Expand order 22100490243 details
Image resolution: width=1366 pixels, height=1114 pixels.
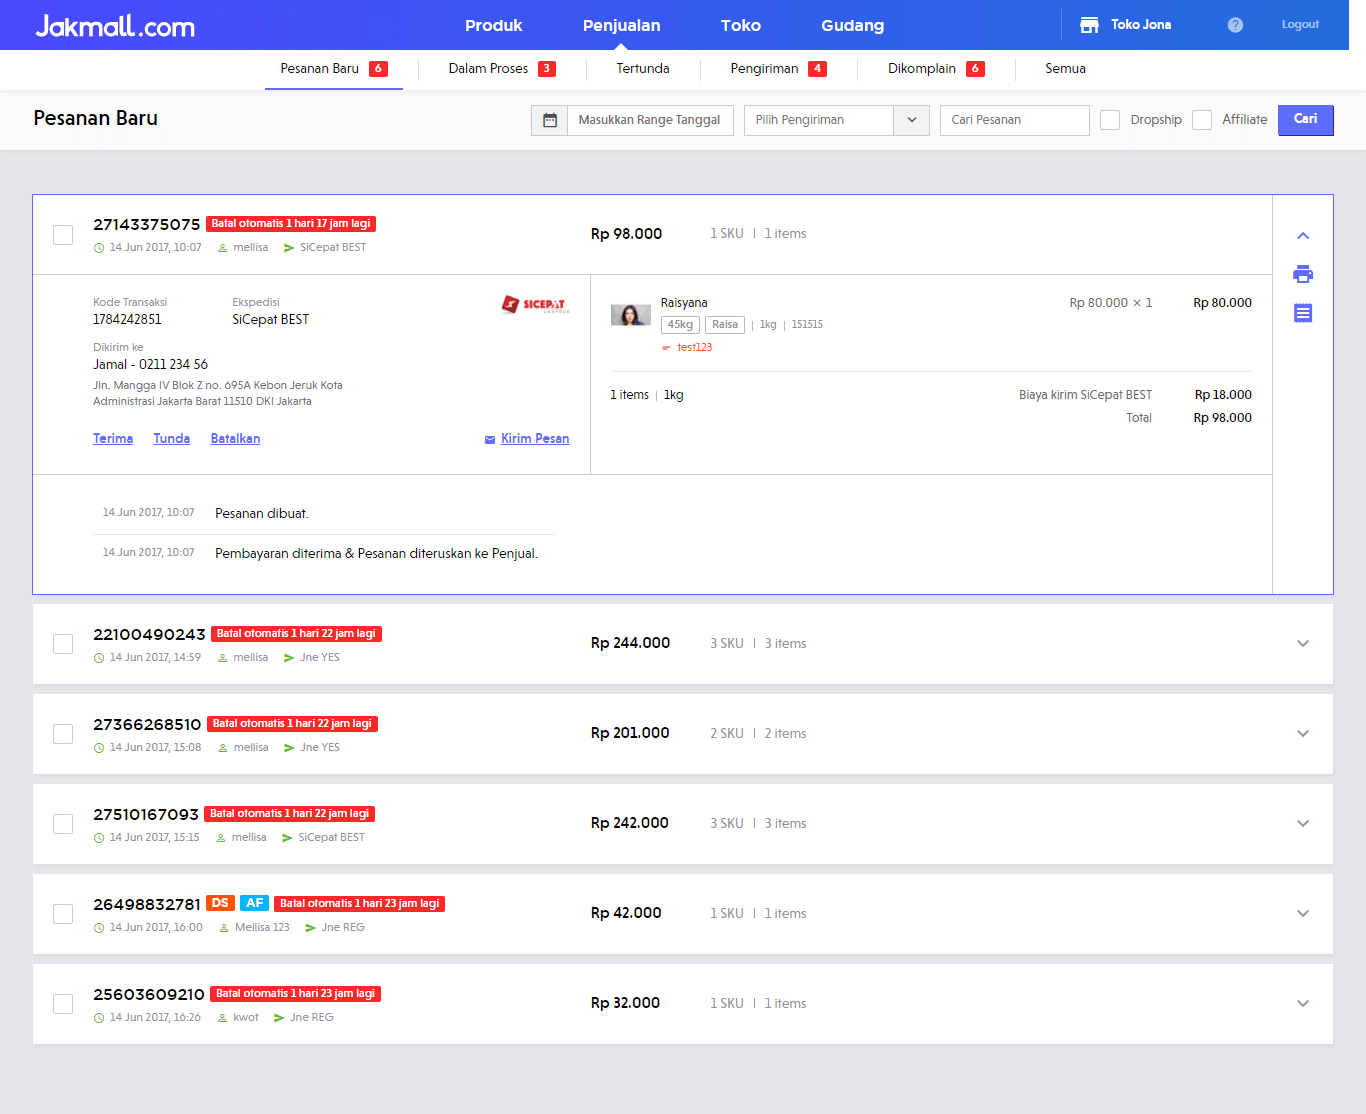(x=1303, y=644)
